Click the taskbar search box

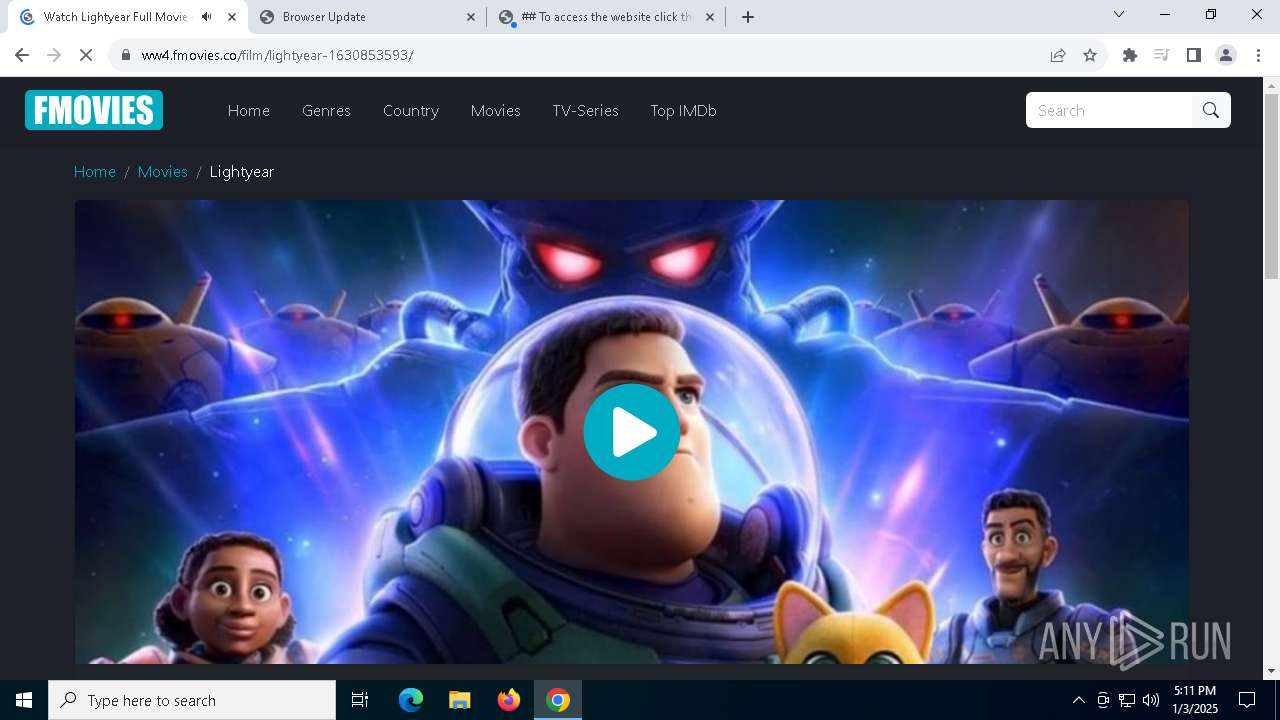(192, 700)
